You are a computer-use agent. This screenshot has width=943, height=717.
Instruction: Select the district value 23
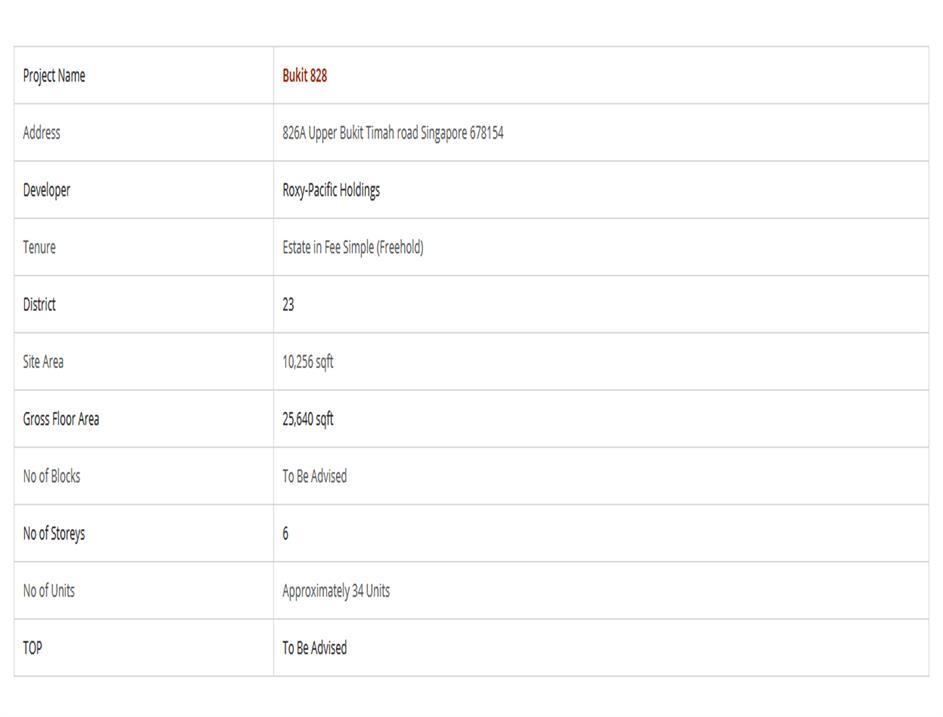[x=288, y=305]
